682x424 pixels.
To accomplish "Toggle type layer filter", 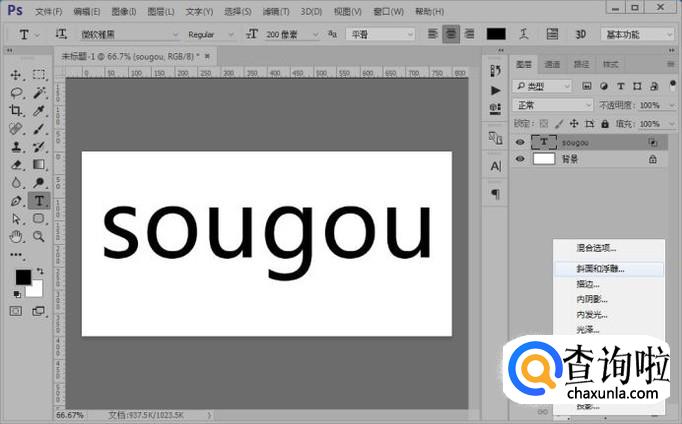I will pyautogui.click(x=621, y=86).
